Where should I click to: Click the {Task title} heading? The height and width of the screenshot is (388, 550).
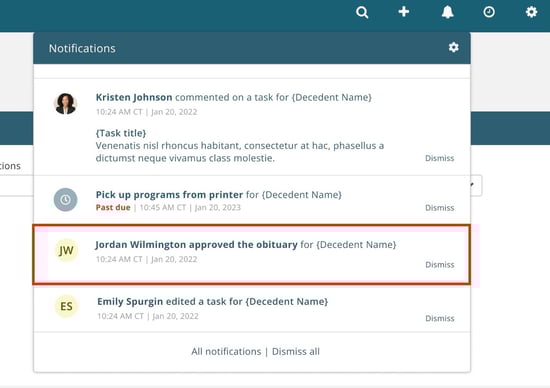pyautogui.click(x=121, y=133)
